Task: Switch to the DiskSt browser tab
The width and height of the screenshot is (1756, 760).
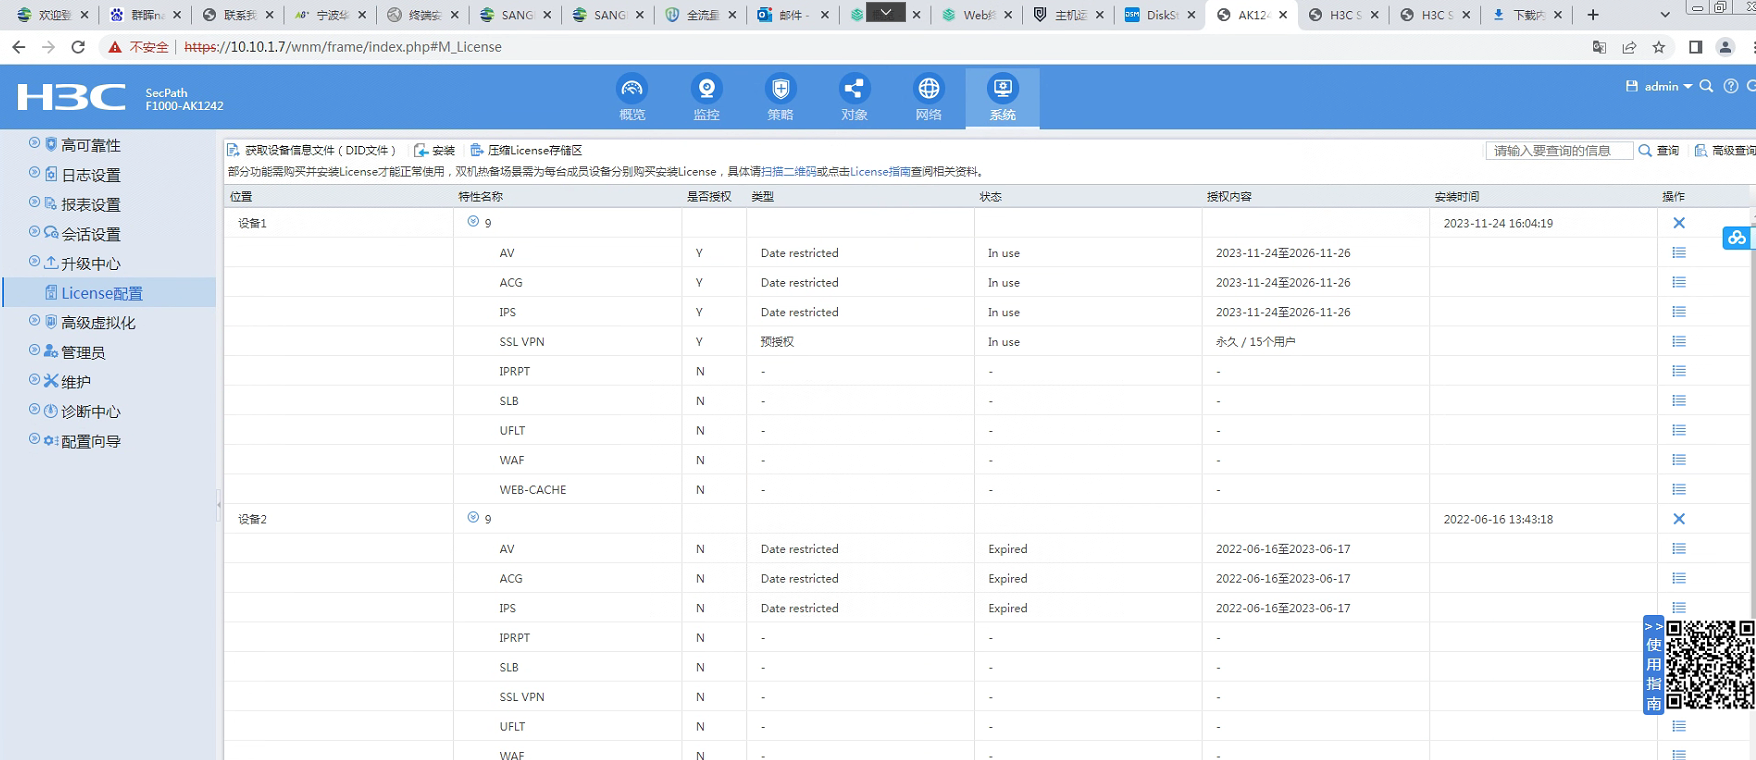Action: coord(1160,15)
